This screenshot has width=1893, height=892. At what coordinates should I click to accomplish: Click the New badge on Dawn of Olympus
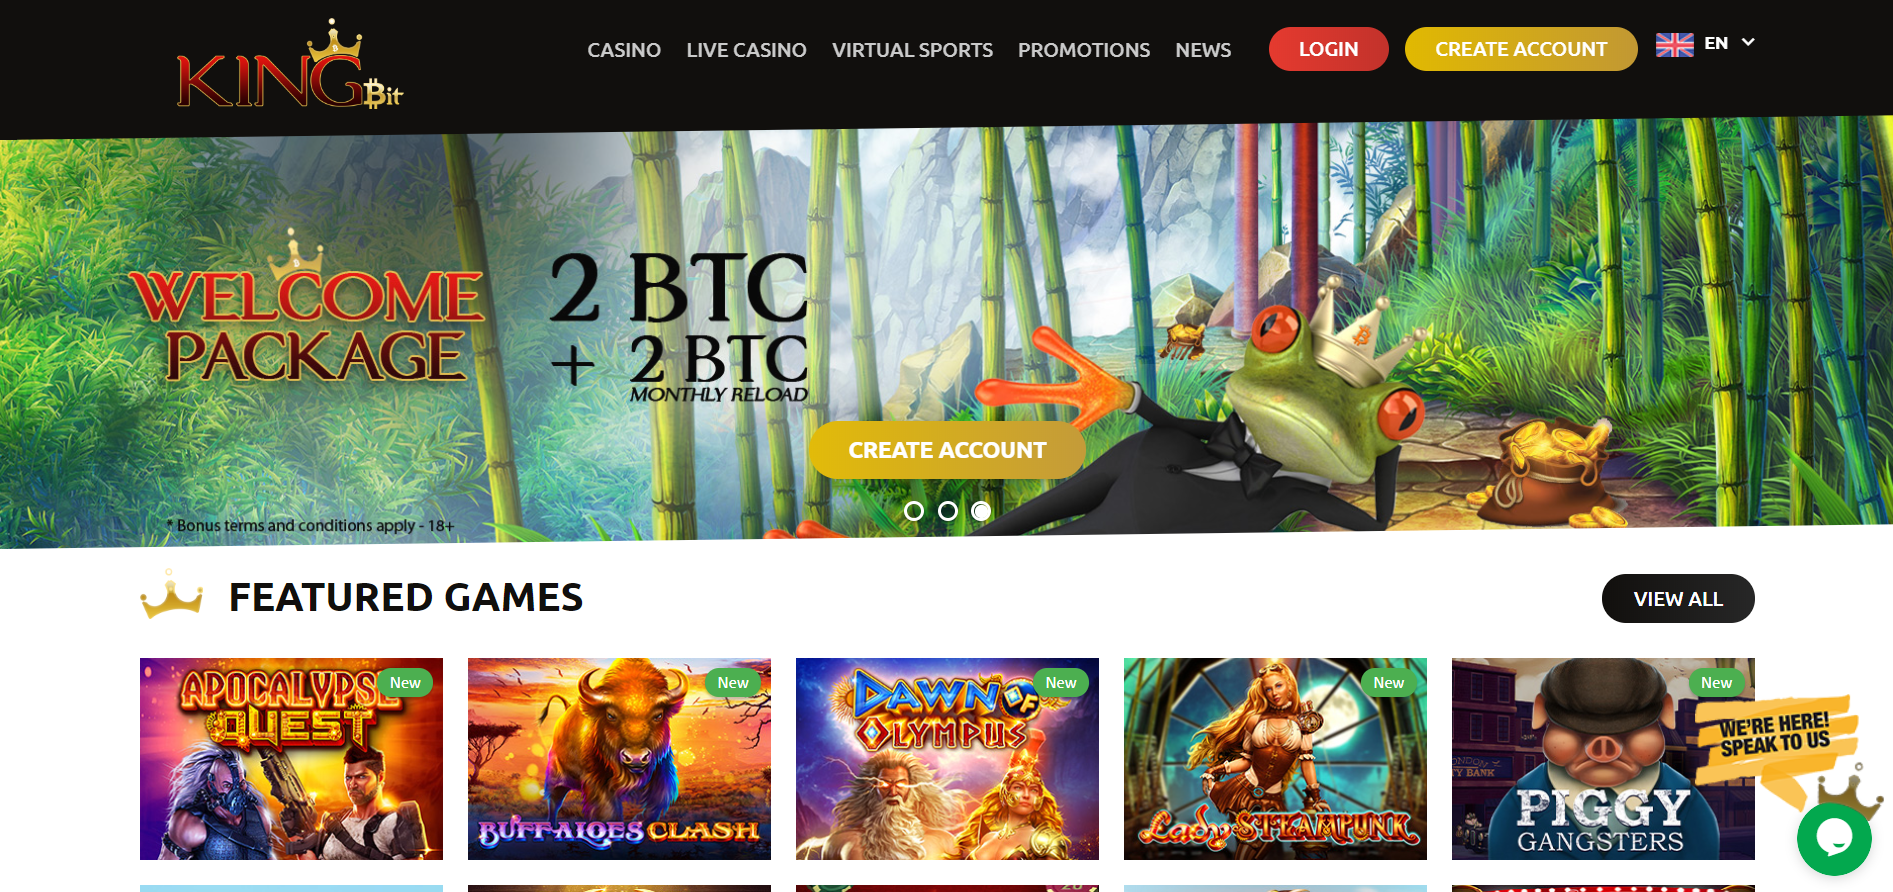tap(1061, 682)
